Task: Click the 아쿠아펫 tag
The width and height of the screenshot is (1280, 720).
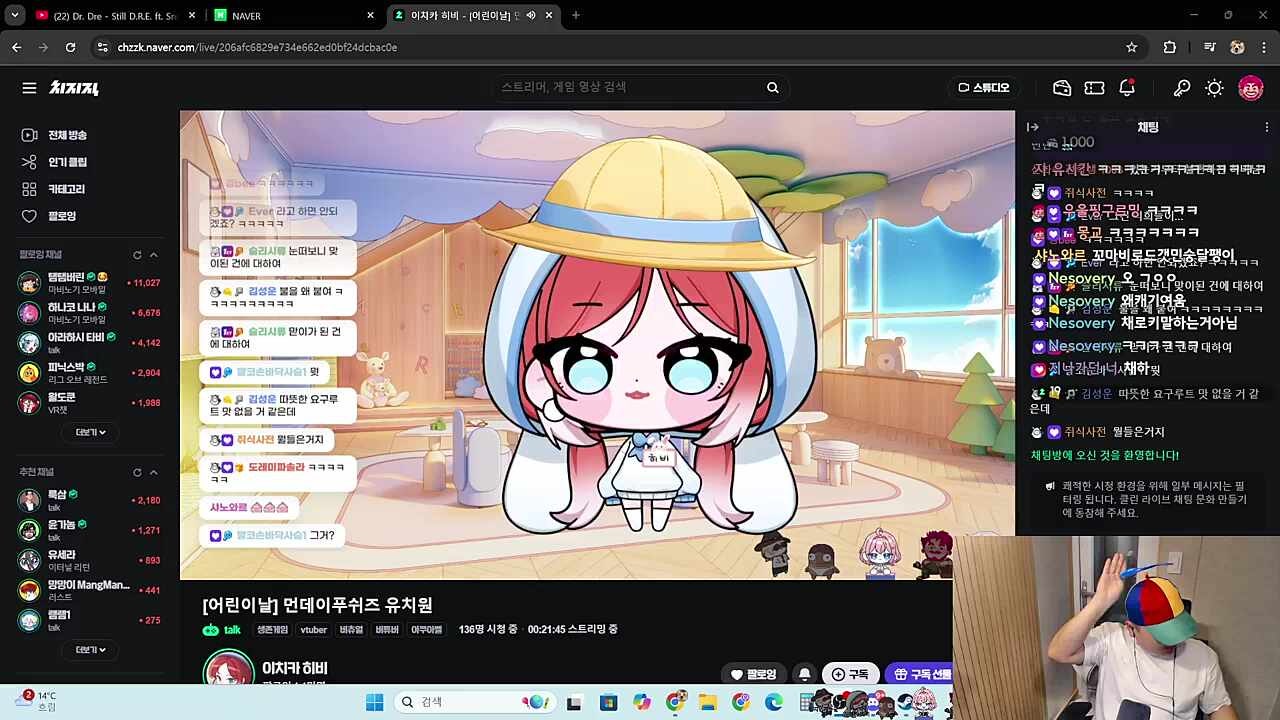Action: (427, 630)
